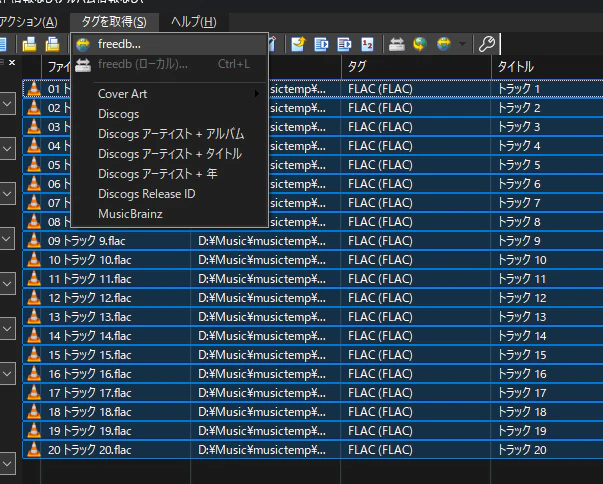Open tag panel dropdown arrow beside row 04
The height and width of the screenshot is (484, 603).
tap(7, 148)
